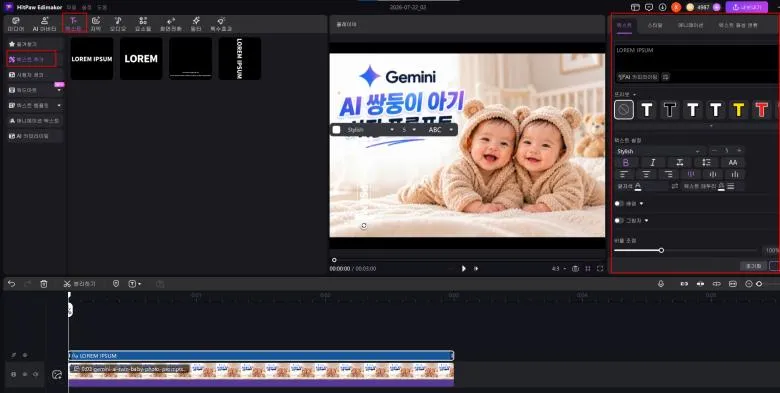Align text right in text settings
The height and width of the screenshot is (393, 780).
669,175
